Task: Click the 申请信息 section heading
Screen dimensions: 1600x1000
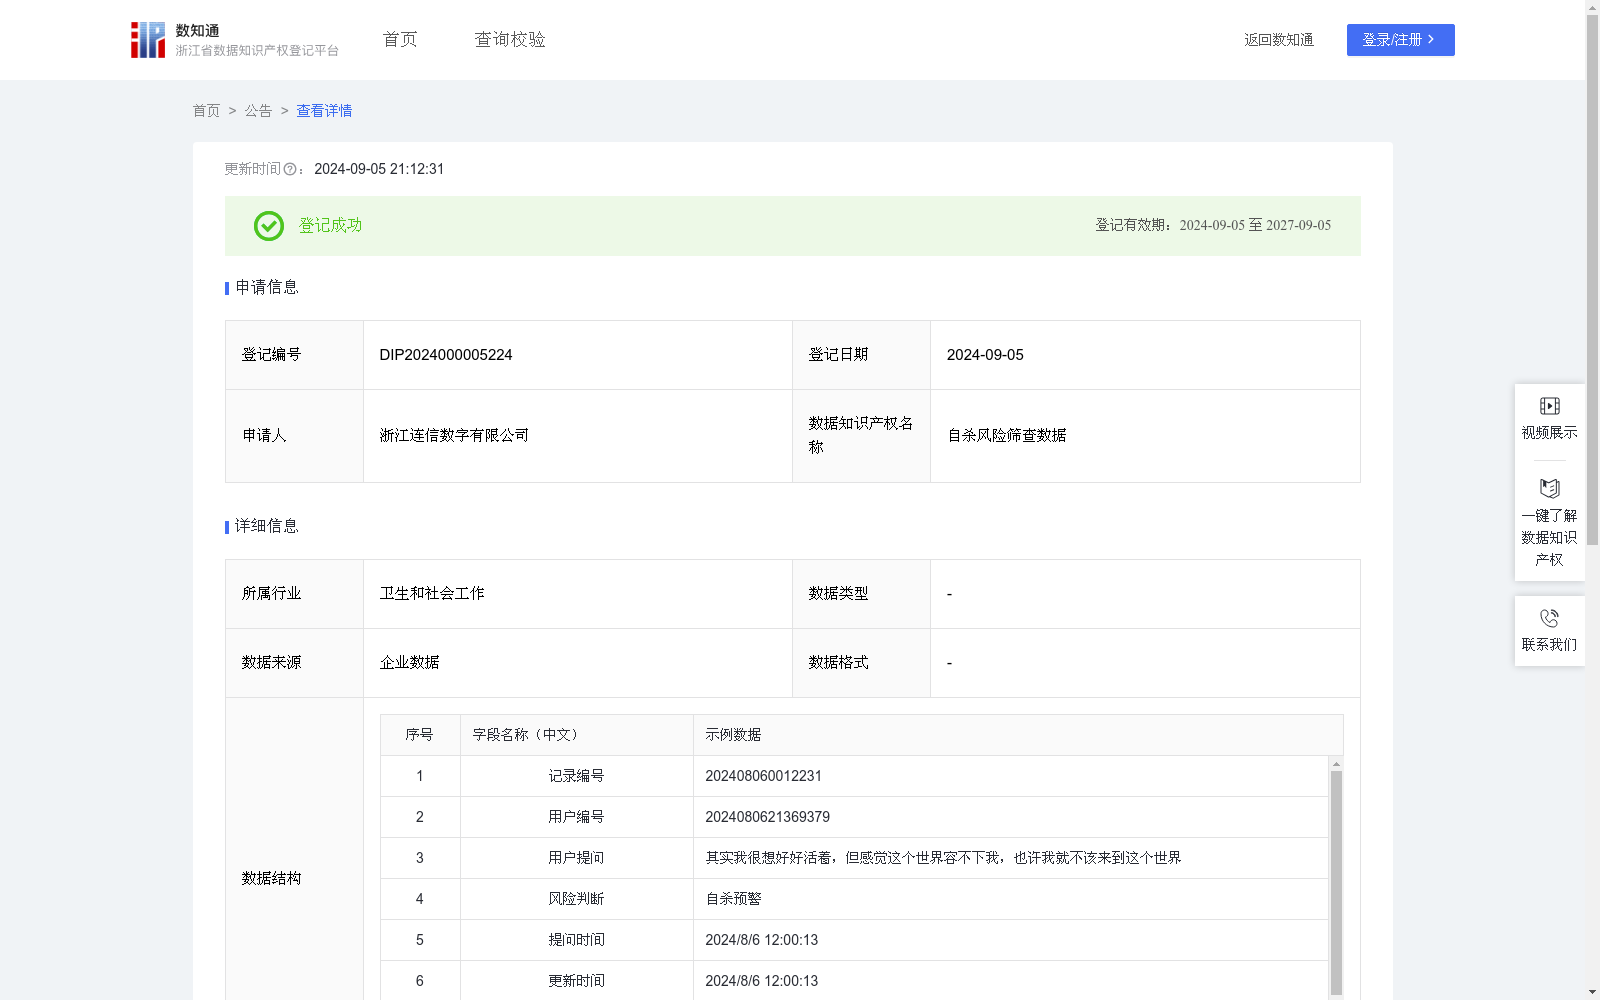Action: tap(266, 288)
